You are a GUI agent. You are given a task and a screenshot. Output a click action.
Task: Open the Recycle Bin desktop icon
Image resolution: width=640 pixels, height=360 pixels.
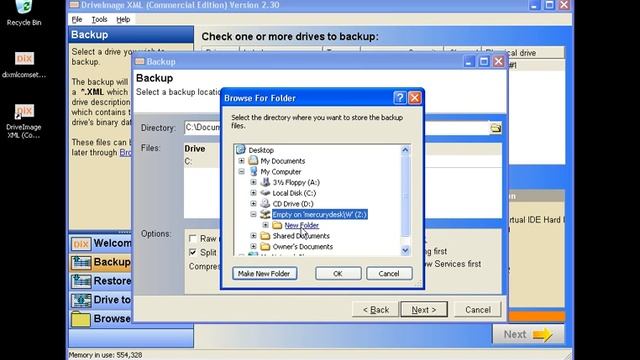coord(24,12)
